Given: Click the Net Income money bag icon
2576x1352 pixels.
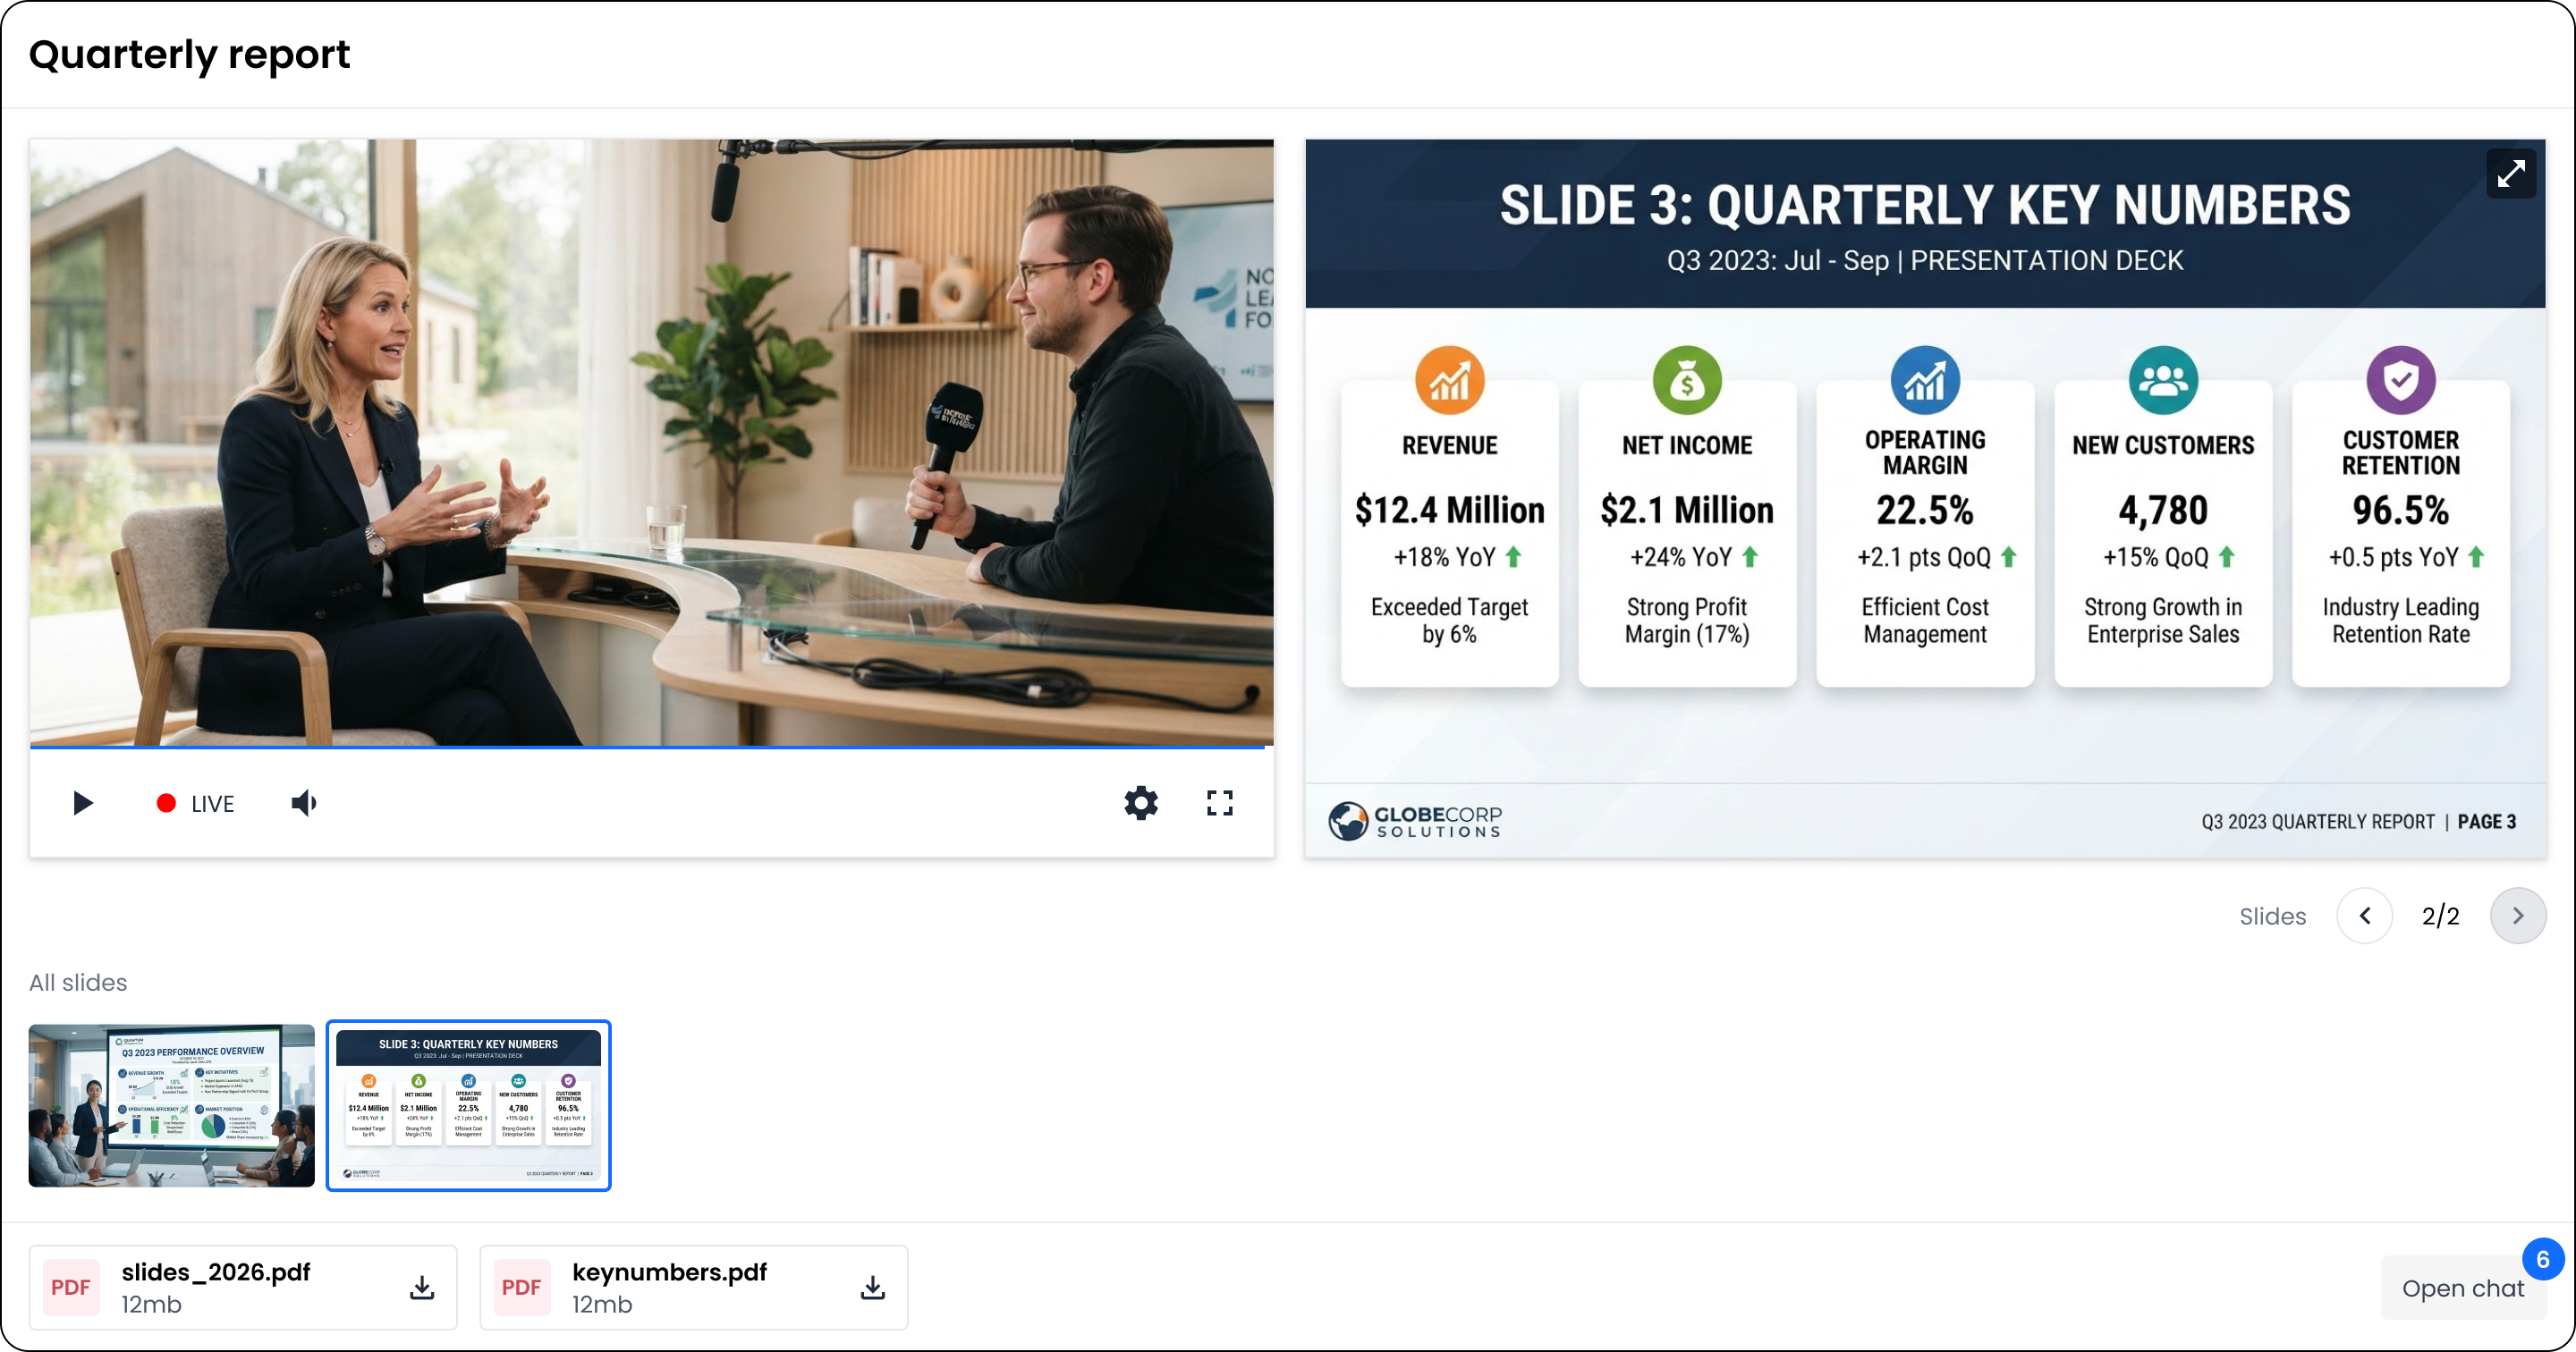Looking at the screenshot, I should pos(1687,380).
